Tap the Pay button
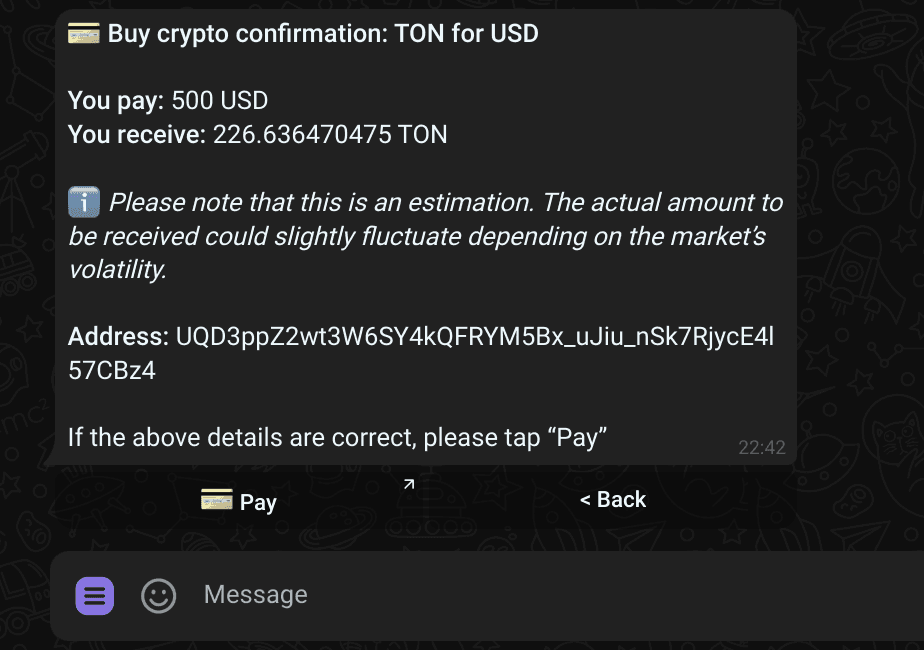924x650 pixels. (x=240, y=500)
